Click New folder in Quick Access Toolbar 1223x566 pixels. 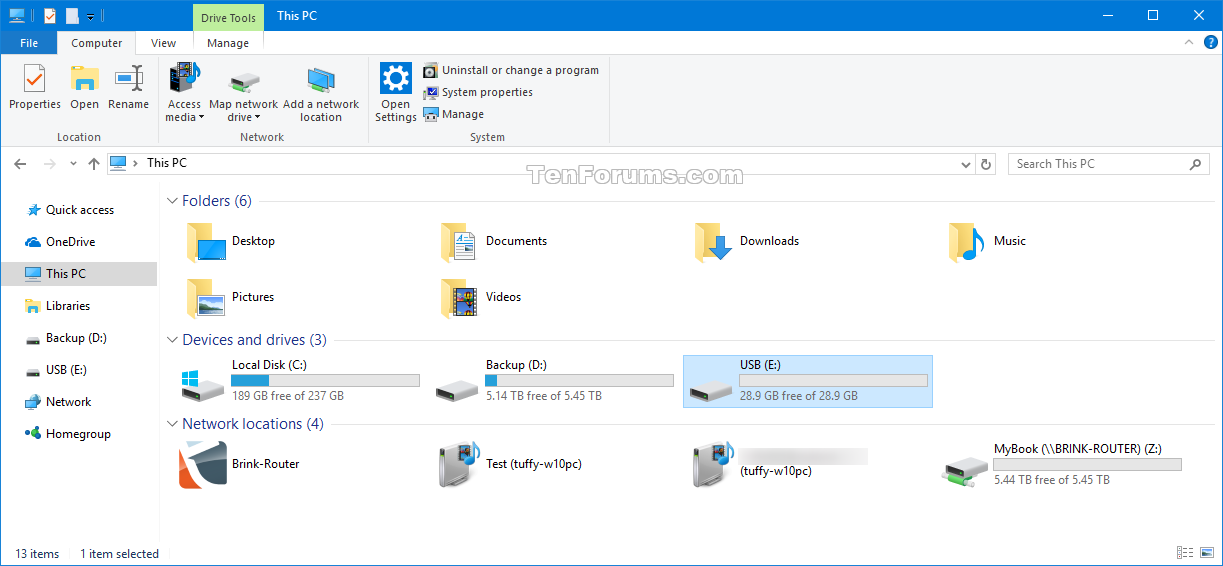click(x=72, y=16)
